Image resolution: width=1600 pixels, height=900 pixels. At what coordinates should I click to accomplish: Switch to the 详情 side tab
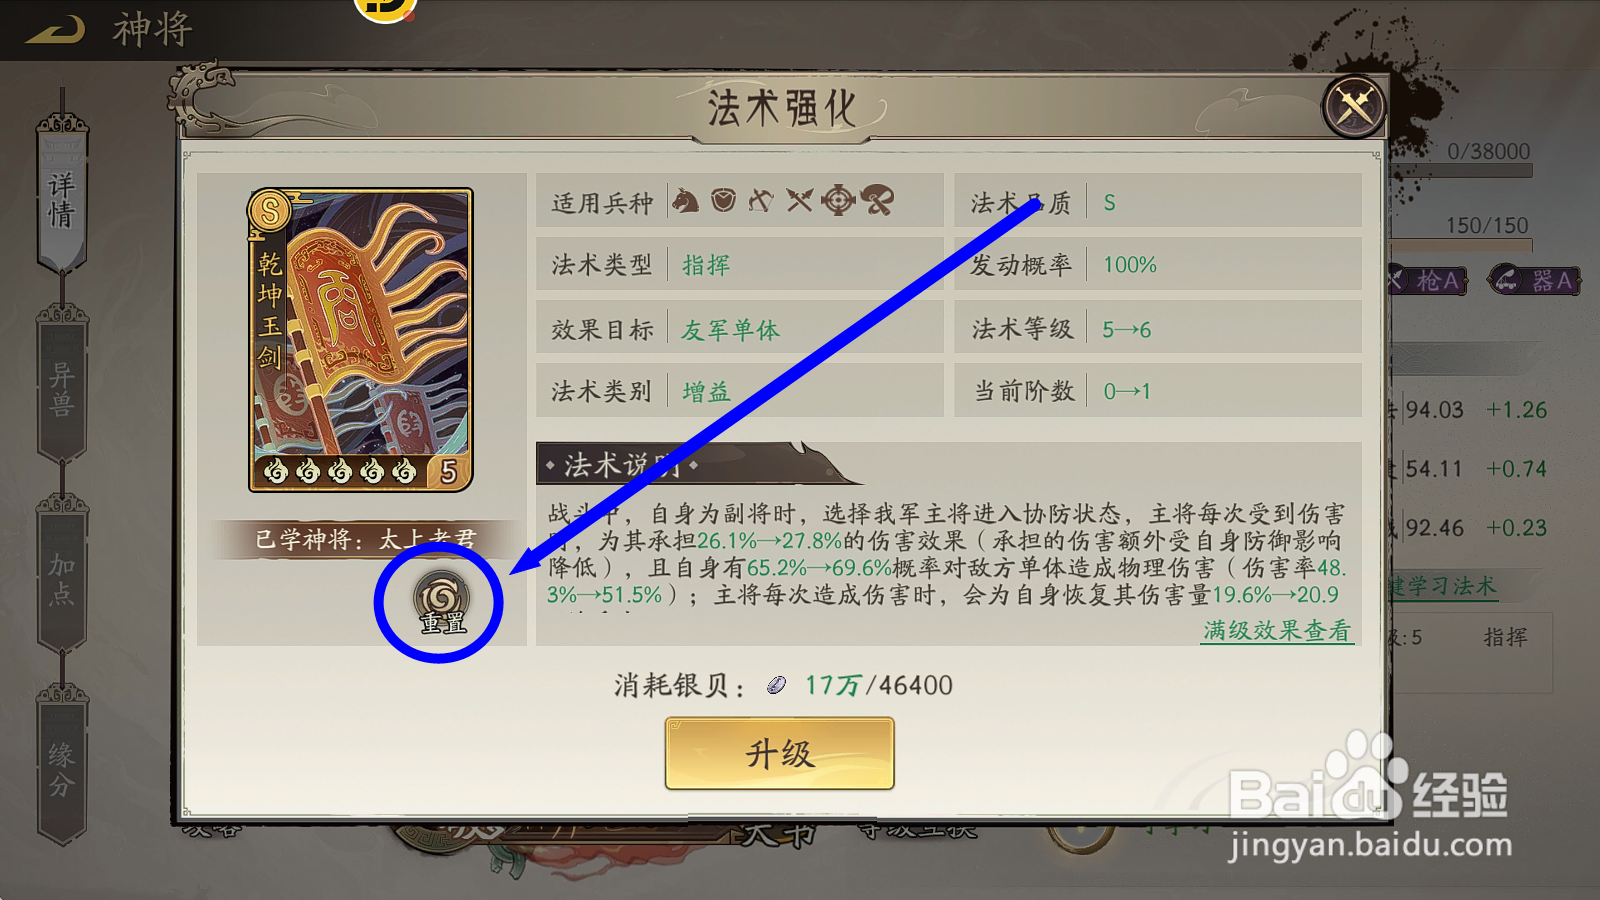[62, 198]
